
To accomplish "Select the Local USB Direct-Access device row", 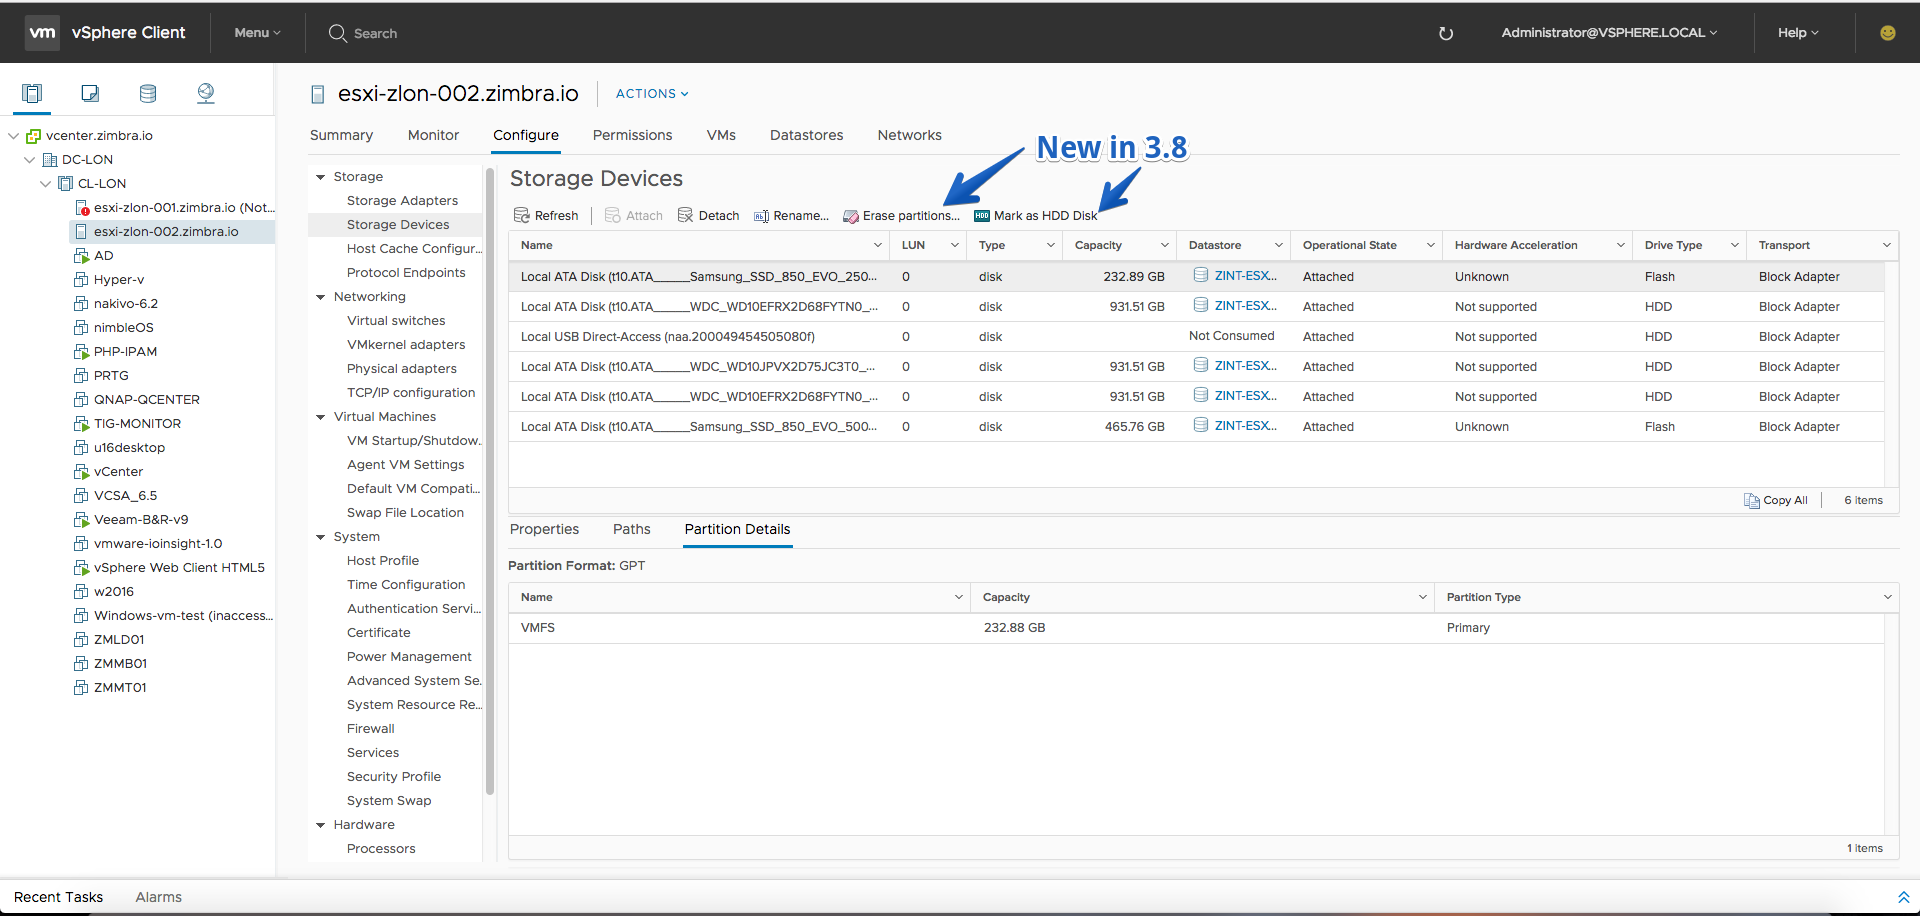I will [1196, 337].
